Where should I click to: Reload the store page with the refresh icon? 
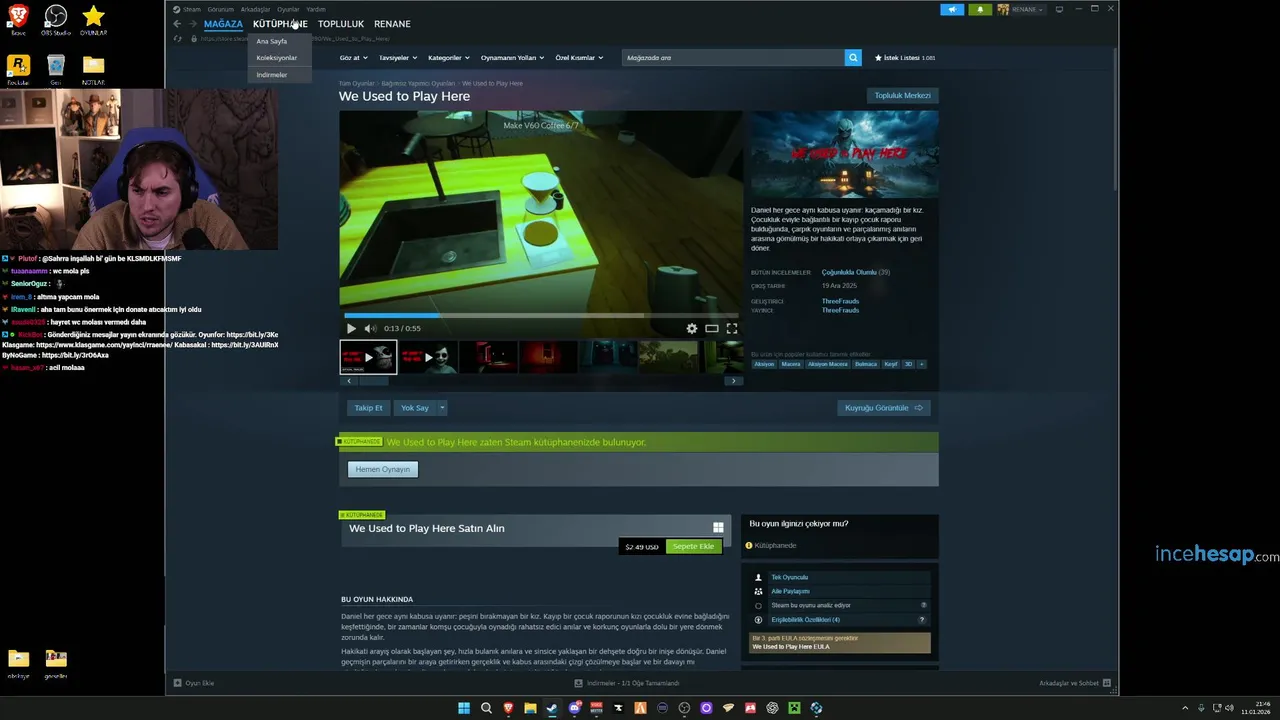click(178, 39)
